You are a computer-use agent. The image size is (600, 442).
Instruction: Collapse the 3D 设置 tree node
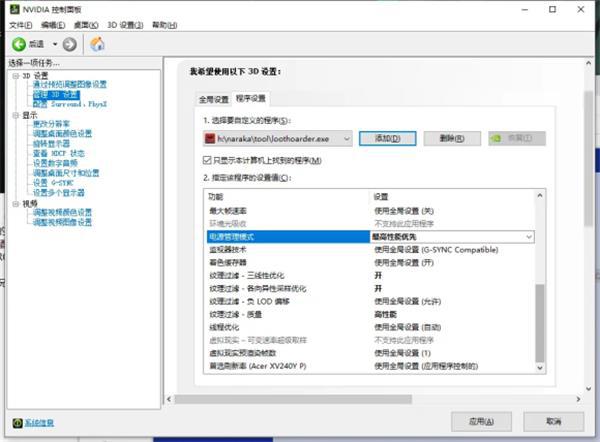14,76
